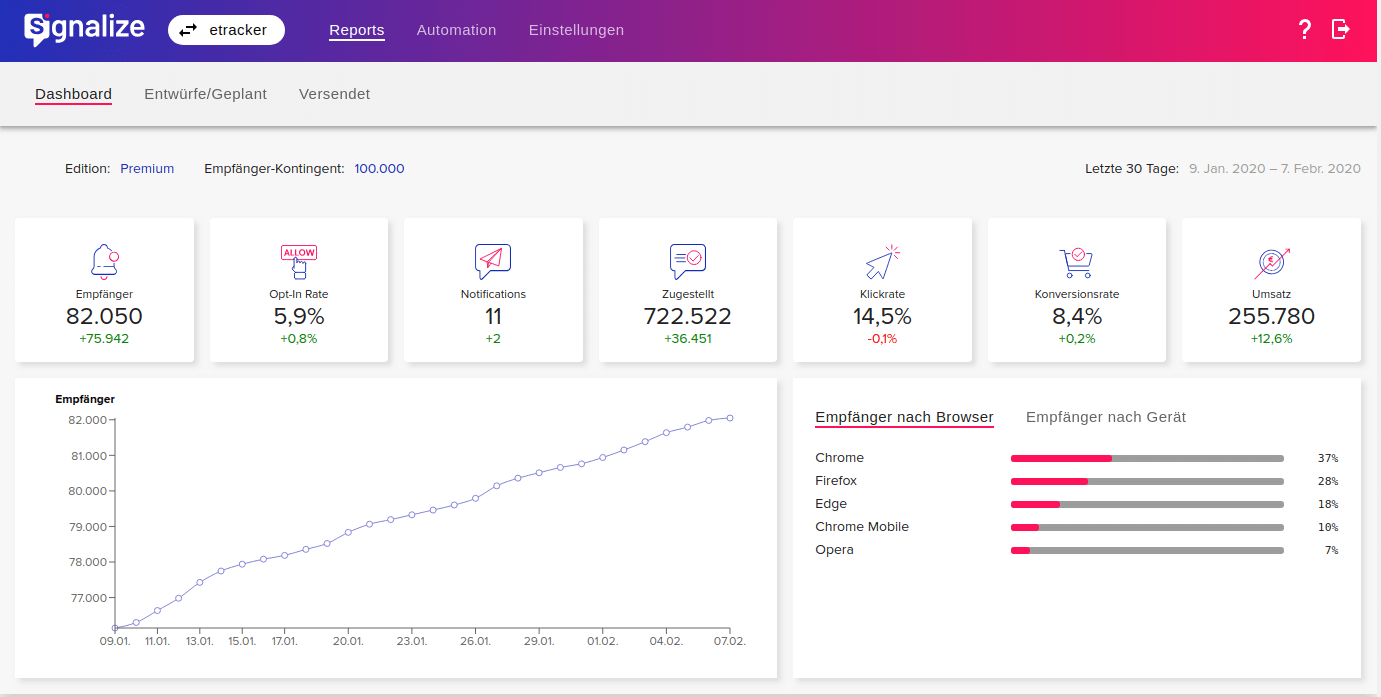Viewport: 1381px width, 697px height.
Task: Click the Zugestellt message checkmark icon
Action: 687,262
